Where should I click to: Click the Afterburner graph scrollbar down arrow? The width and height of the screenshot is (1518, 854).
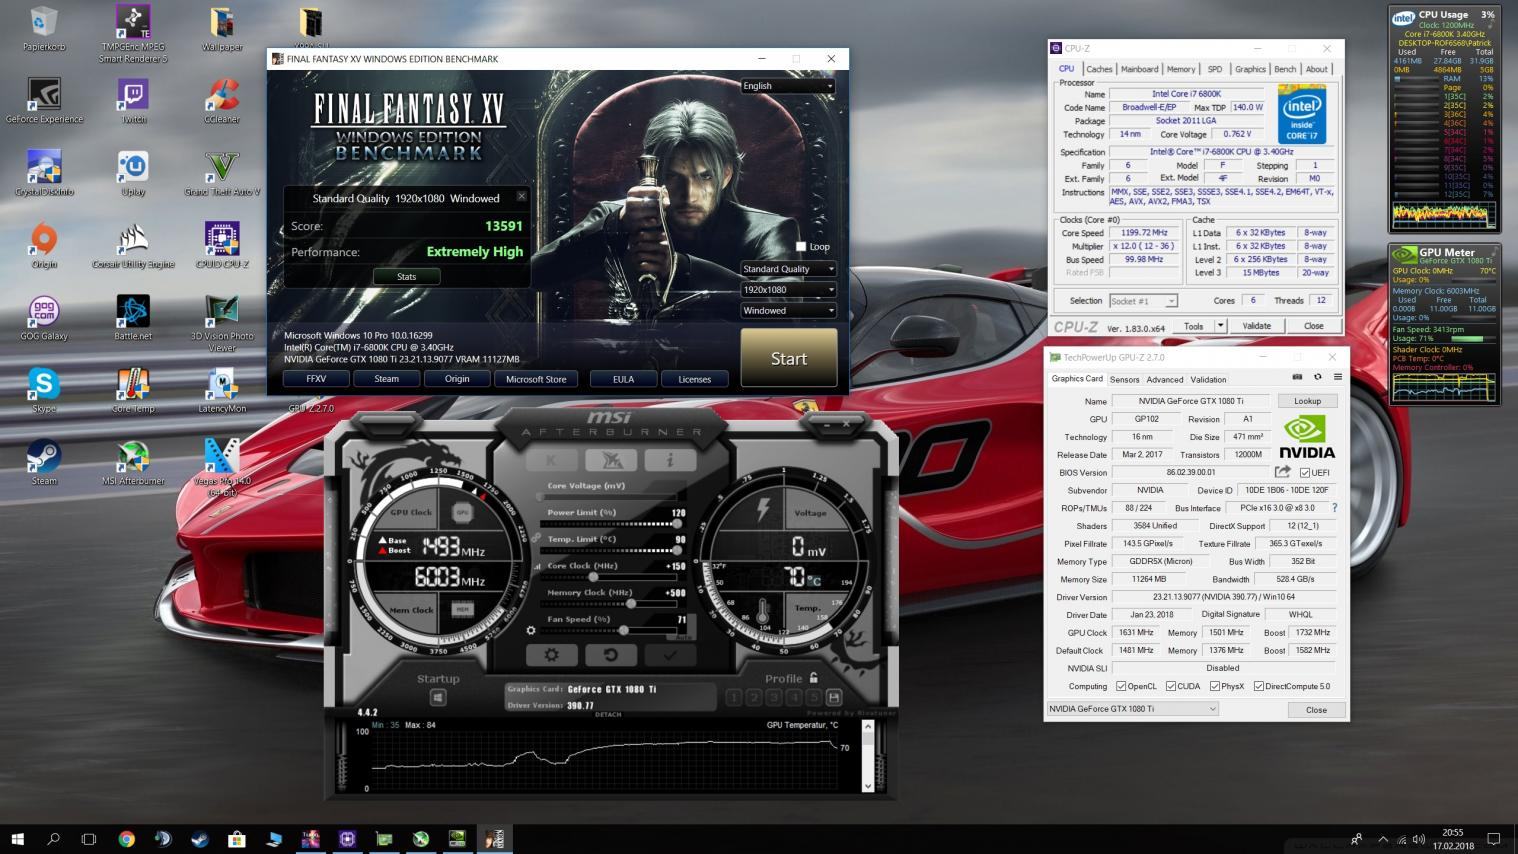click(867, 785)
